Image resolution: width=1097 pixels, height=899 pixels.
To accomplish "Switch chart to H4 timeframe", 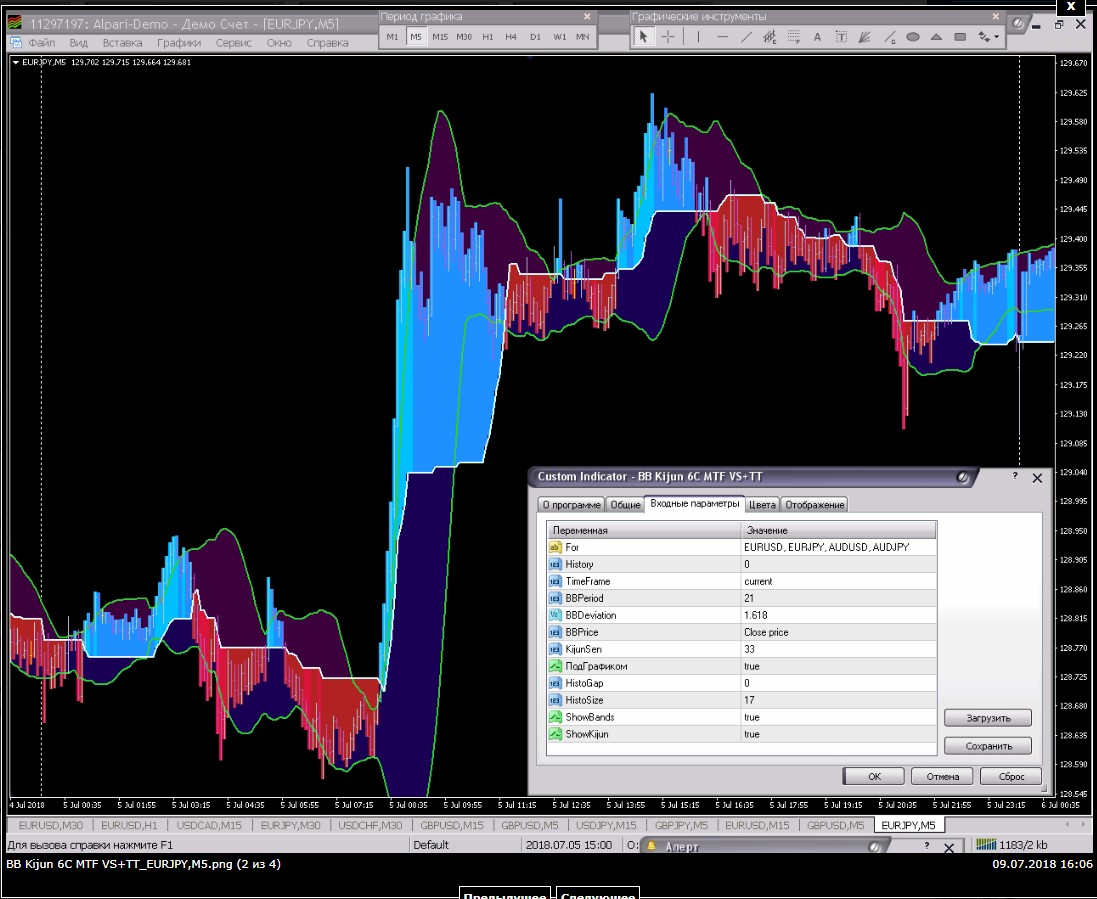I will pyautogui.click(x=511, y=37).
